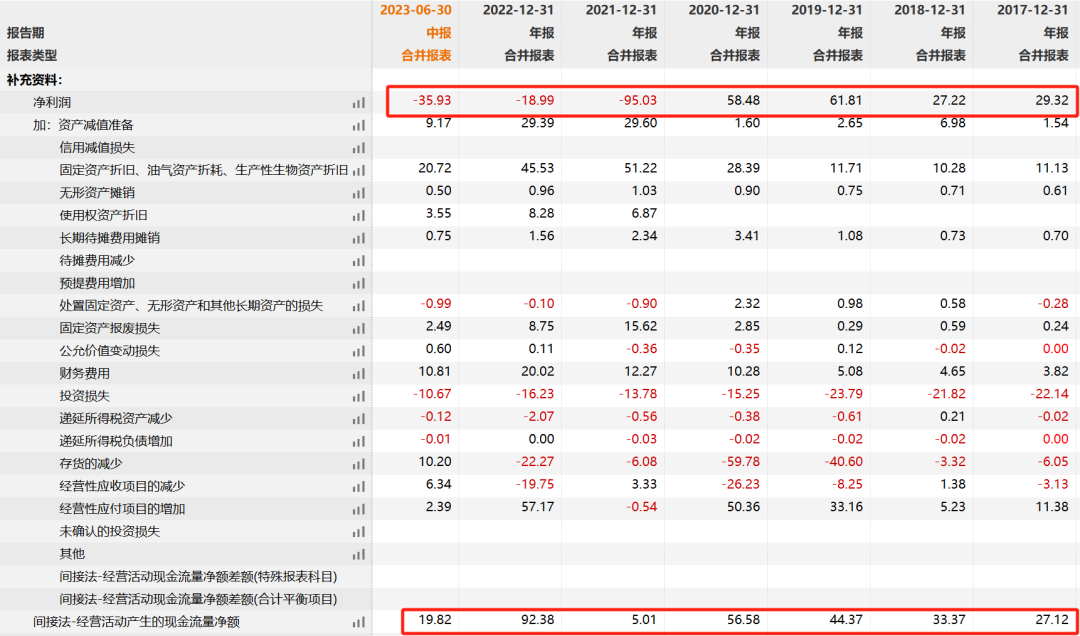The image size is (1080, 636).
Task: Open the chart icon for 经营性应付项目的增加 row
Action: [x=358, y=509]
